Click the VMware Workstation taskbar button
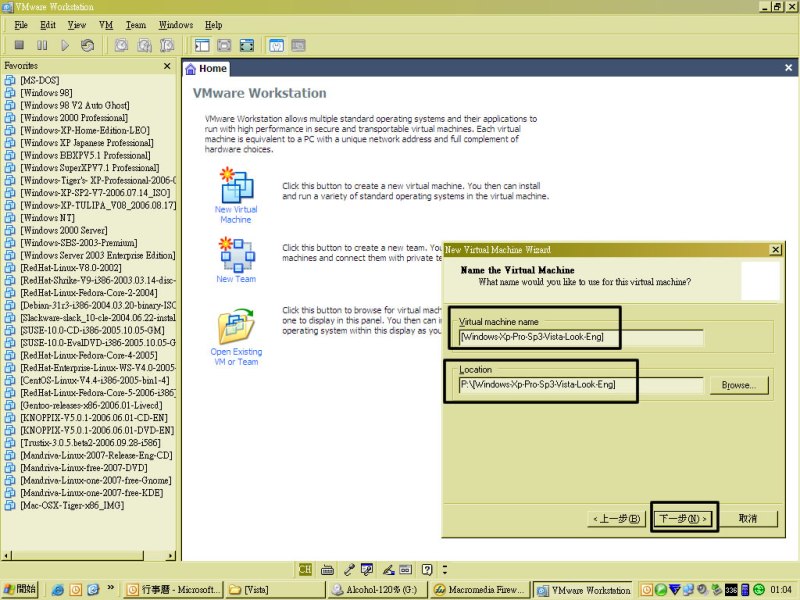 [x=584, y=590]
